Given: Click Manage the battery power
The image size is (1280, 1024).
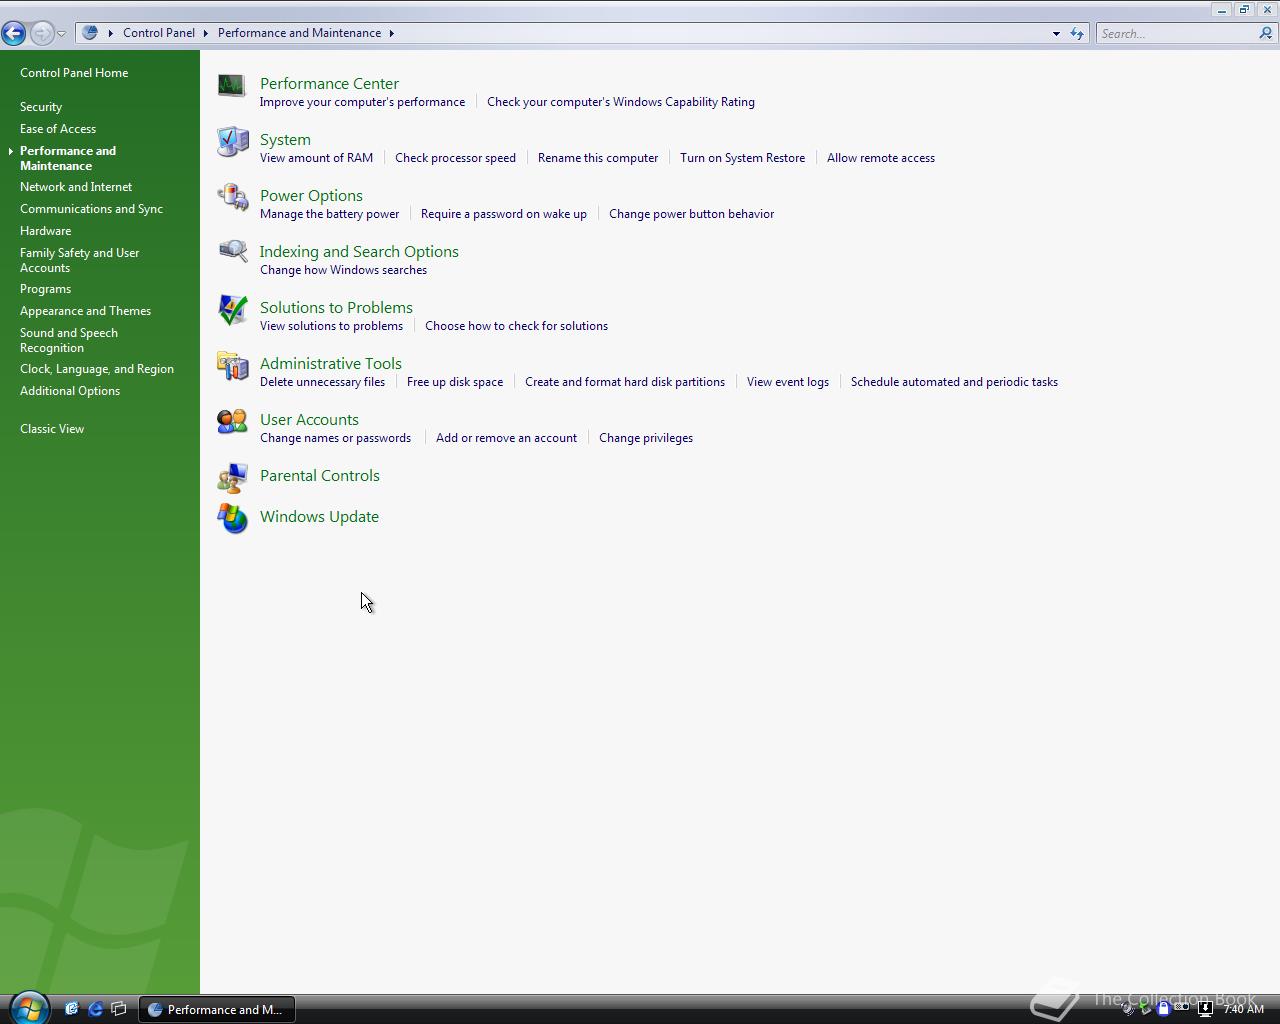Looking at the screenshot, I should (x=329, y=214).
